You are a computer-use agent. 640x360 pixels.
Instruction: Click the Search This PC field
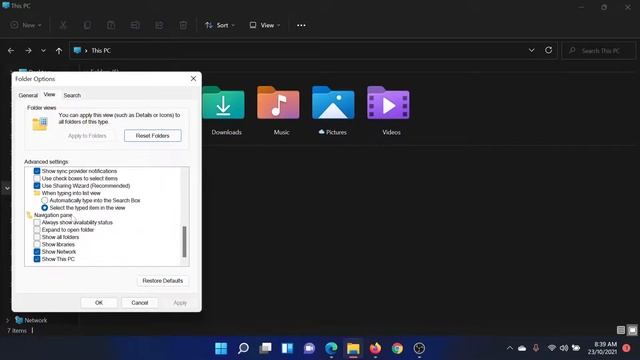click(599, 51)
